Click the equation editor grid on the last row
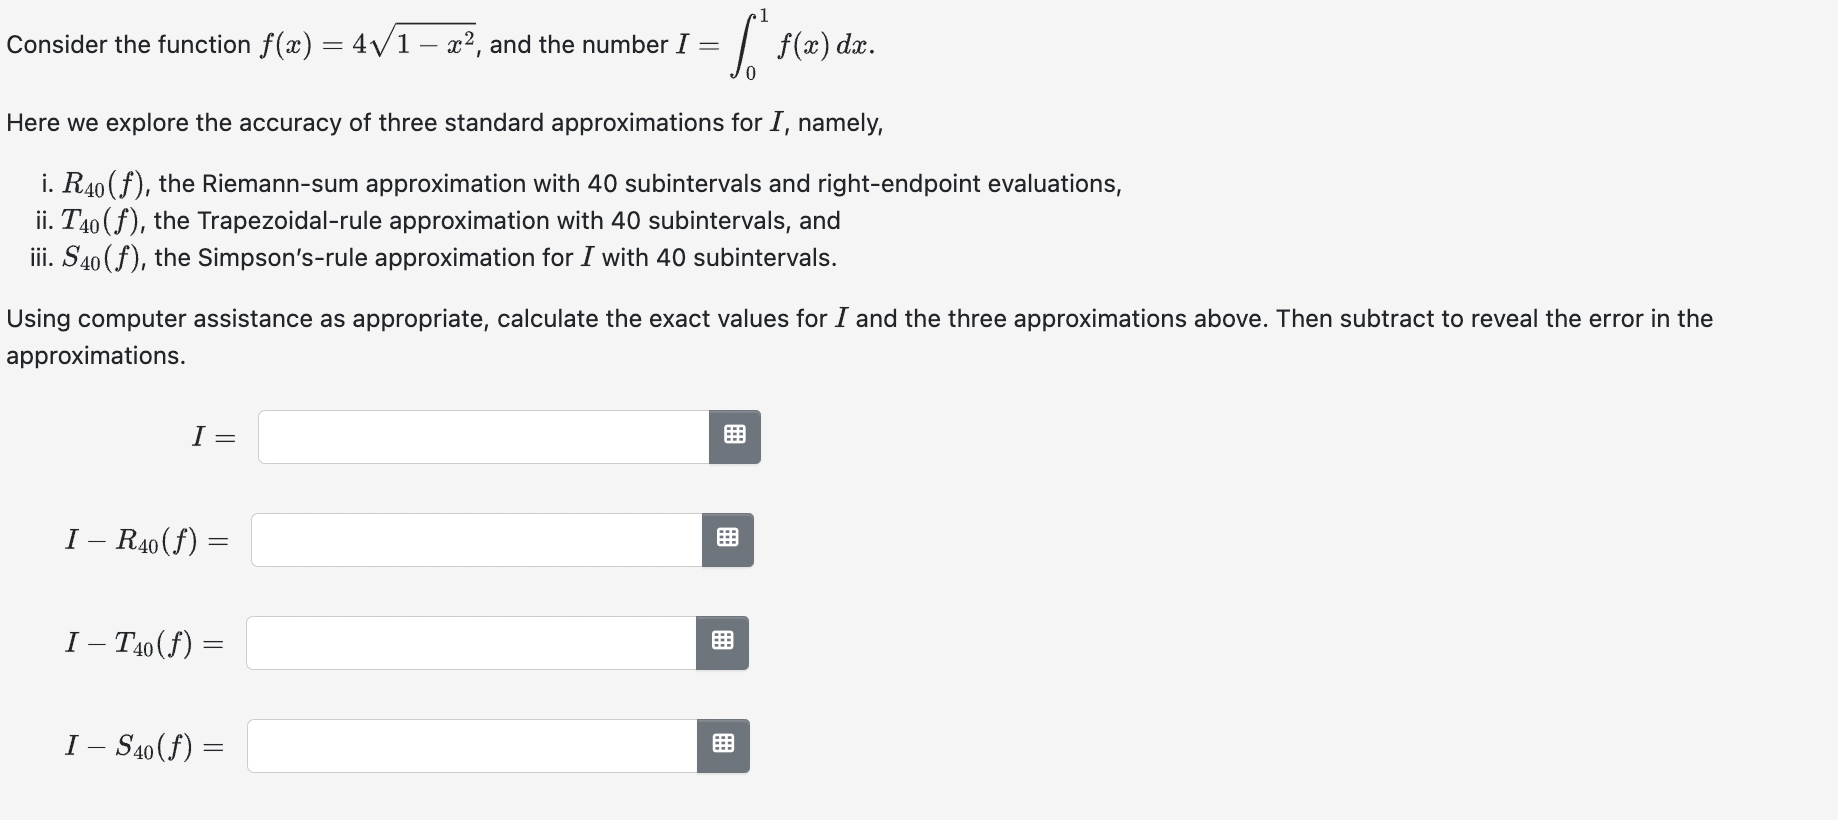Screen dimensions: 1838x820 (723, 745)
